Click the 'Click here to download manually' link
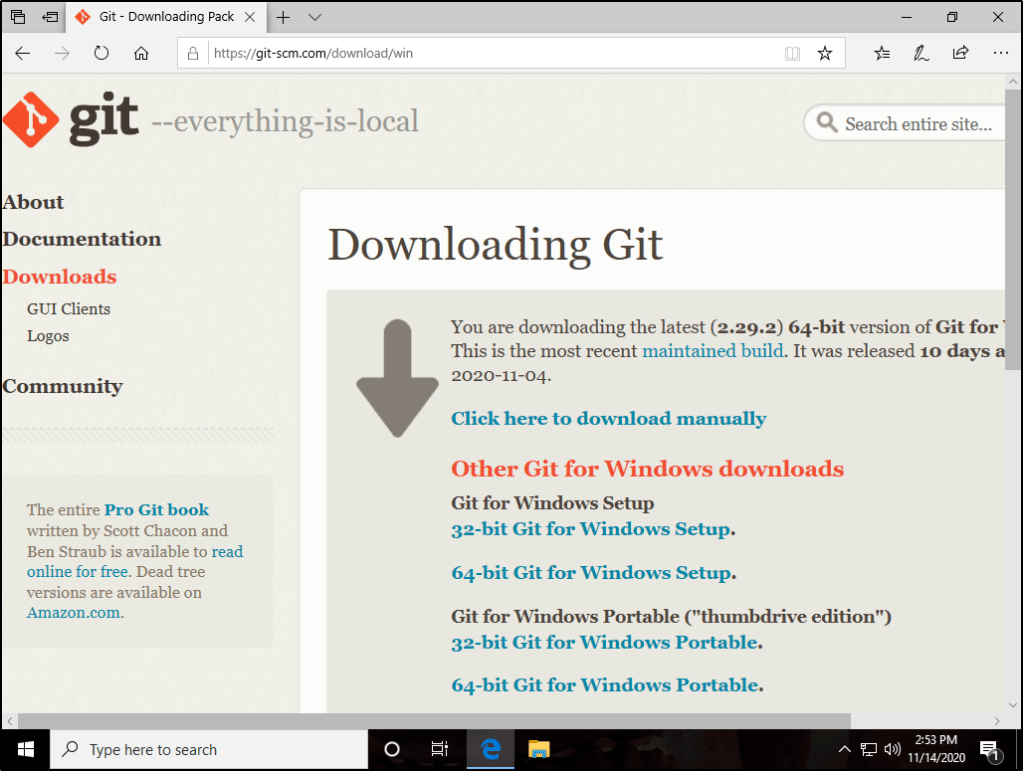The width and height of the screenshot is (1023, 771). pos(608,419)
